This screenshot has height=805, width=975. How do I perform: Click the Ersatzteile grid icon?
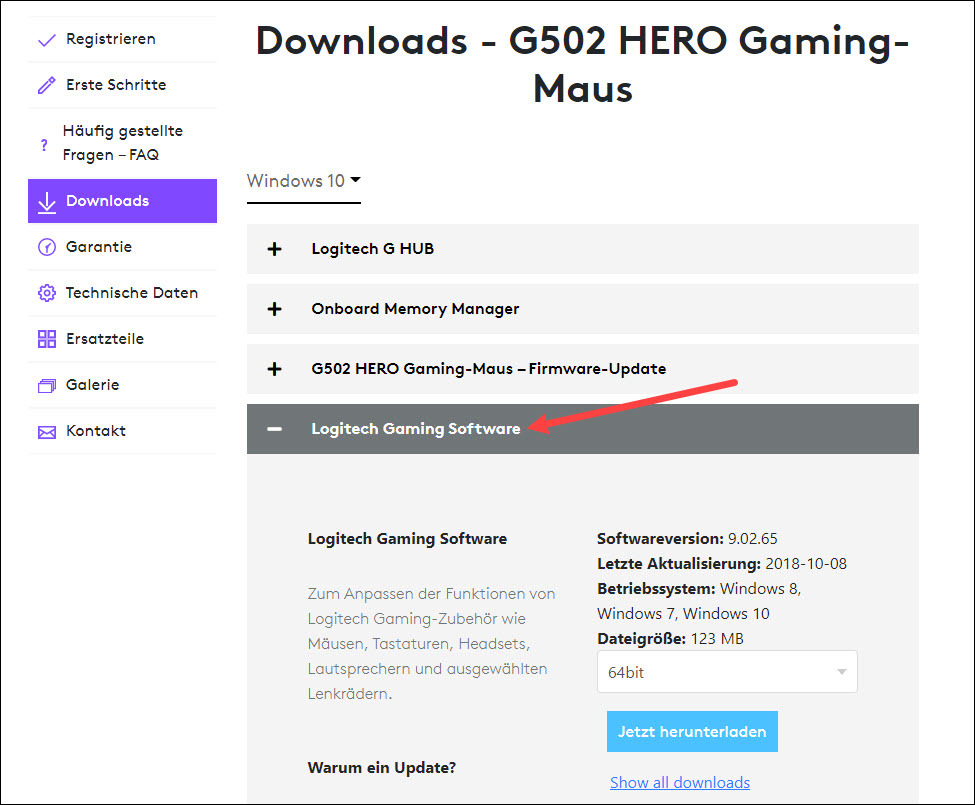pos(45,339)
